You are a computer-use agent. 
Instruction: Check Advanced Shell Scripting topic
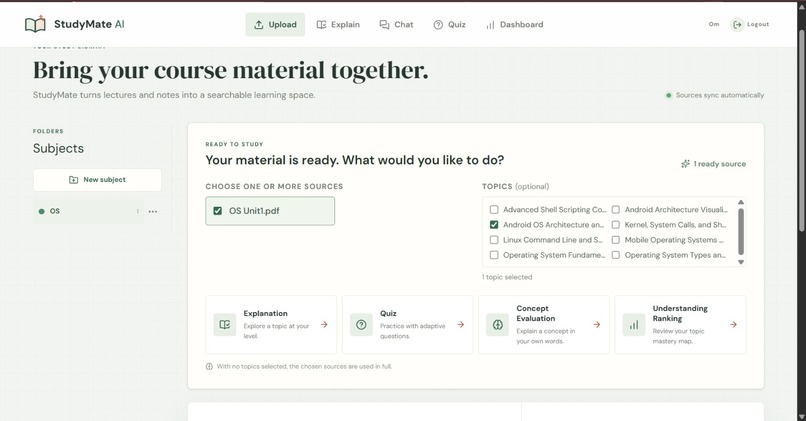point(494,210)
